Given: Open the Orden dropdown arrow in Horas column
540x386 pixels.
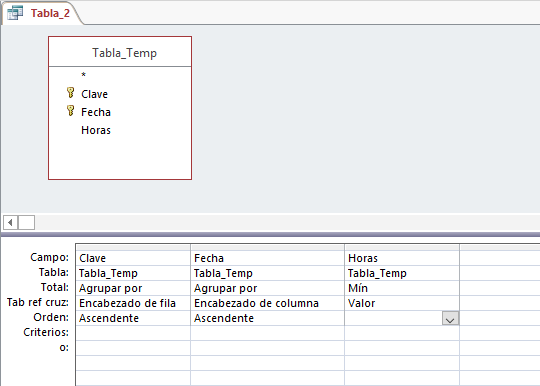Looking at the screenshot, I should coord(450,319).
